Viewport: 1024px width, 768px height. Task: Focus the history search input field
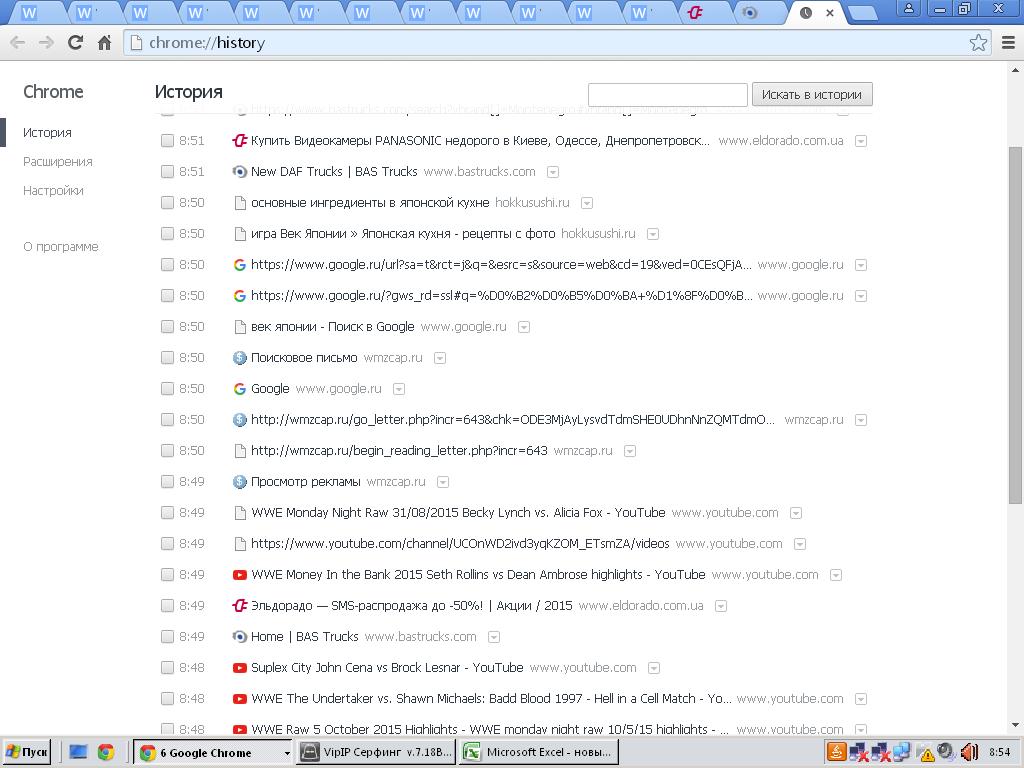pyautogui.click(x=667, y=95)
